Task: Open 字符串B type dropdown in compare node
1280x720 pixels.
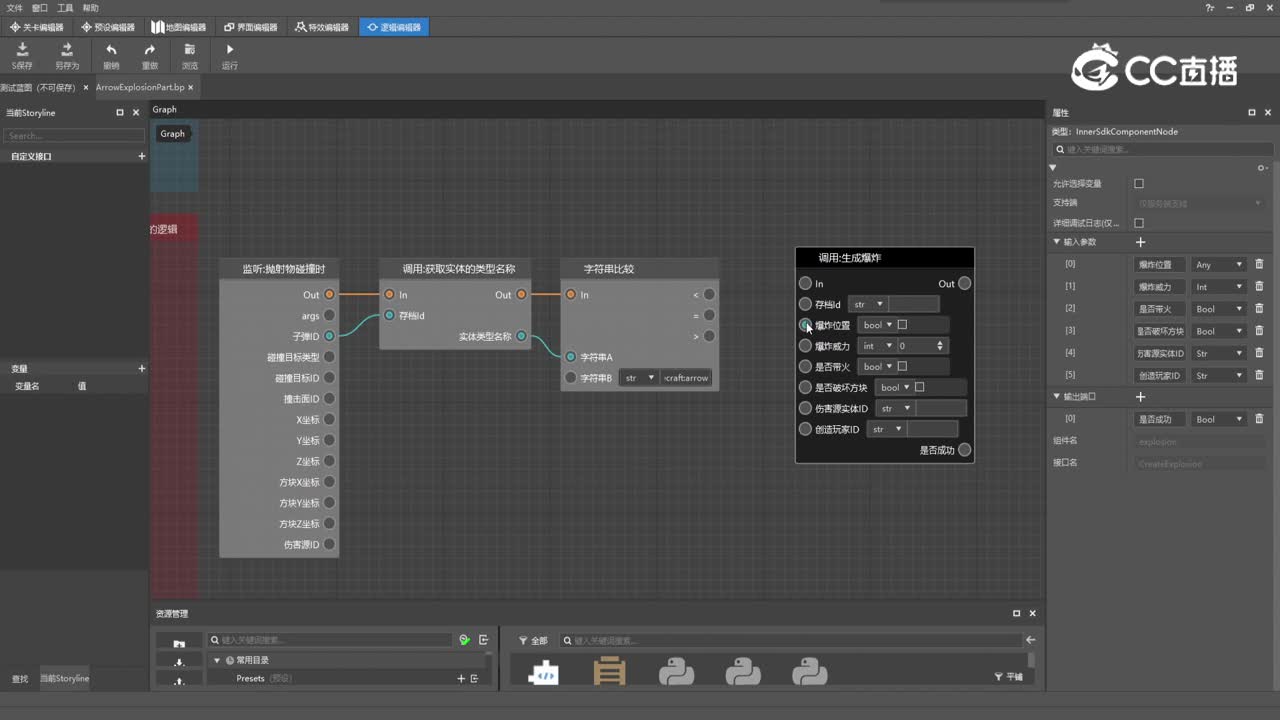Action: coord(638,378)
